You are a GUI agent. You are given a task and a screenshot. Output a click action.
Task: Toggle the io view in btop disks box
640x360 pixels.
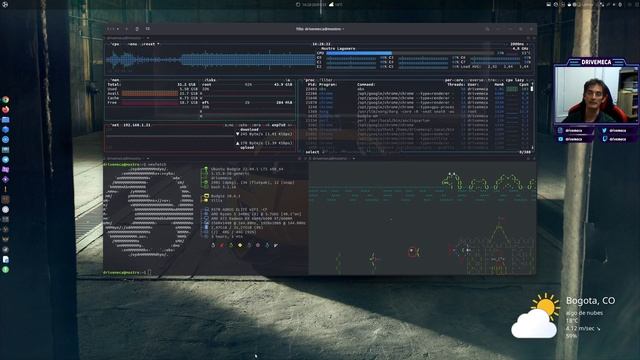287,80
